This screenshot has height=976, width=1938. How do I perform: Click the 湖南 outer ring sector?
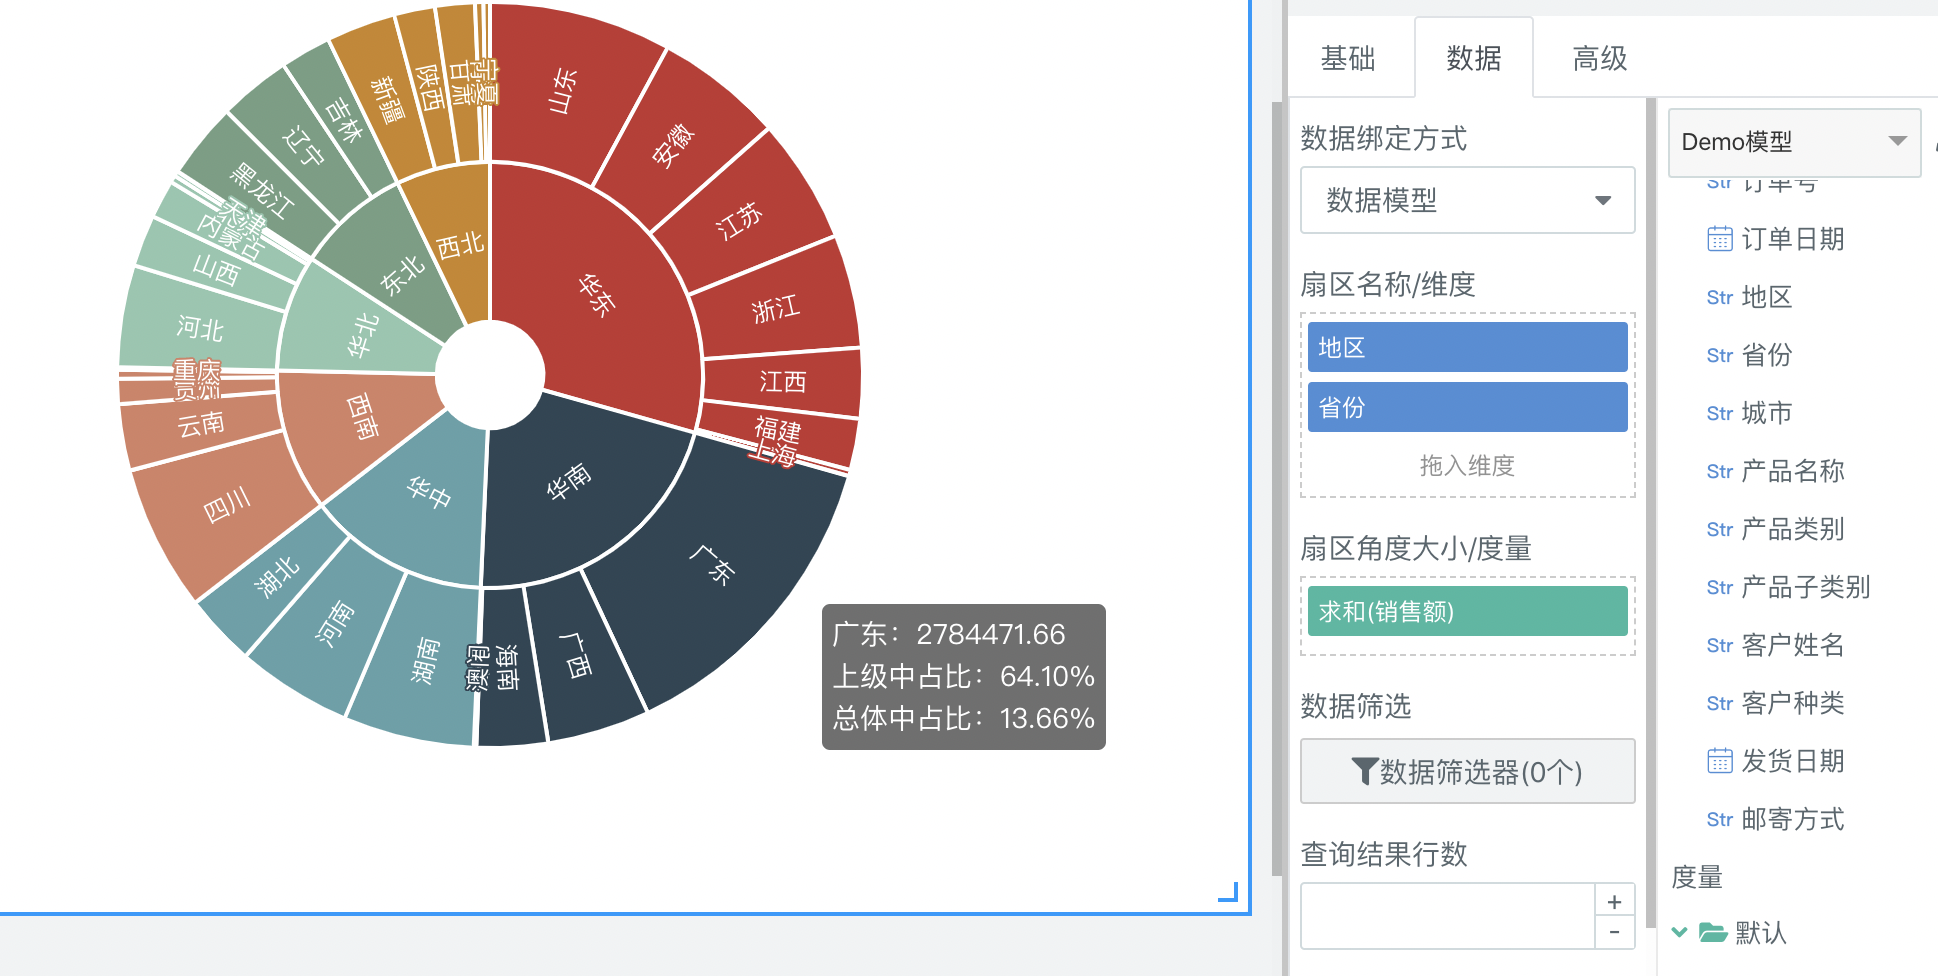click(424, 660)
